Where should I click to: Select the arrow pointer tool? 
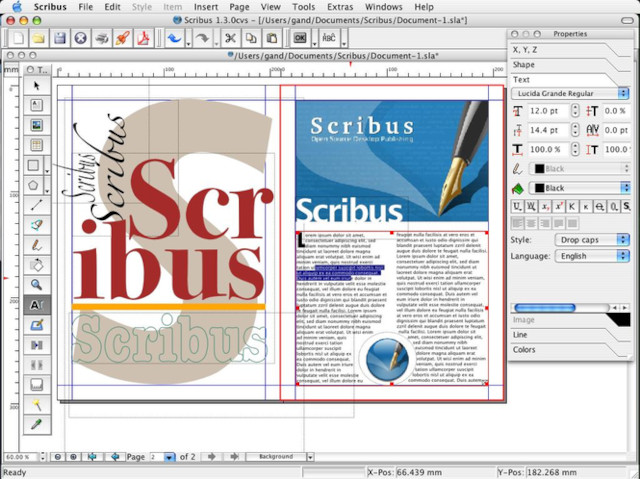coord(37,86)
